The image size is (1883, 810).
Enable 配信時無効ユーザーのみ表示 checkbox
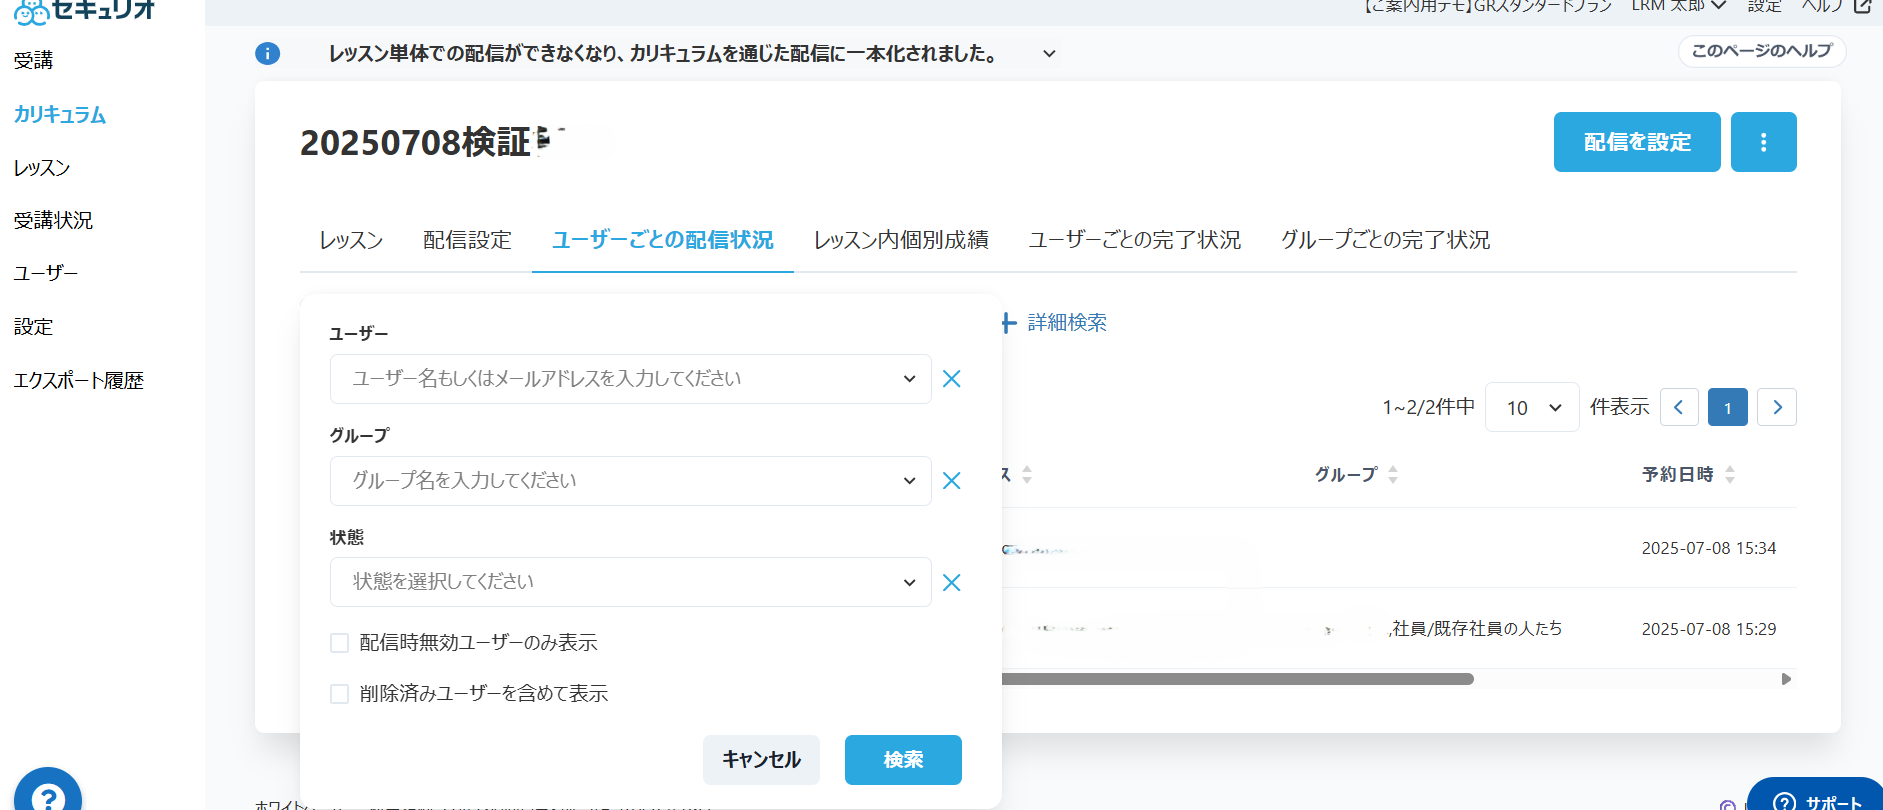point(340,643)
